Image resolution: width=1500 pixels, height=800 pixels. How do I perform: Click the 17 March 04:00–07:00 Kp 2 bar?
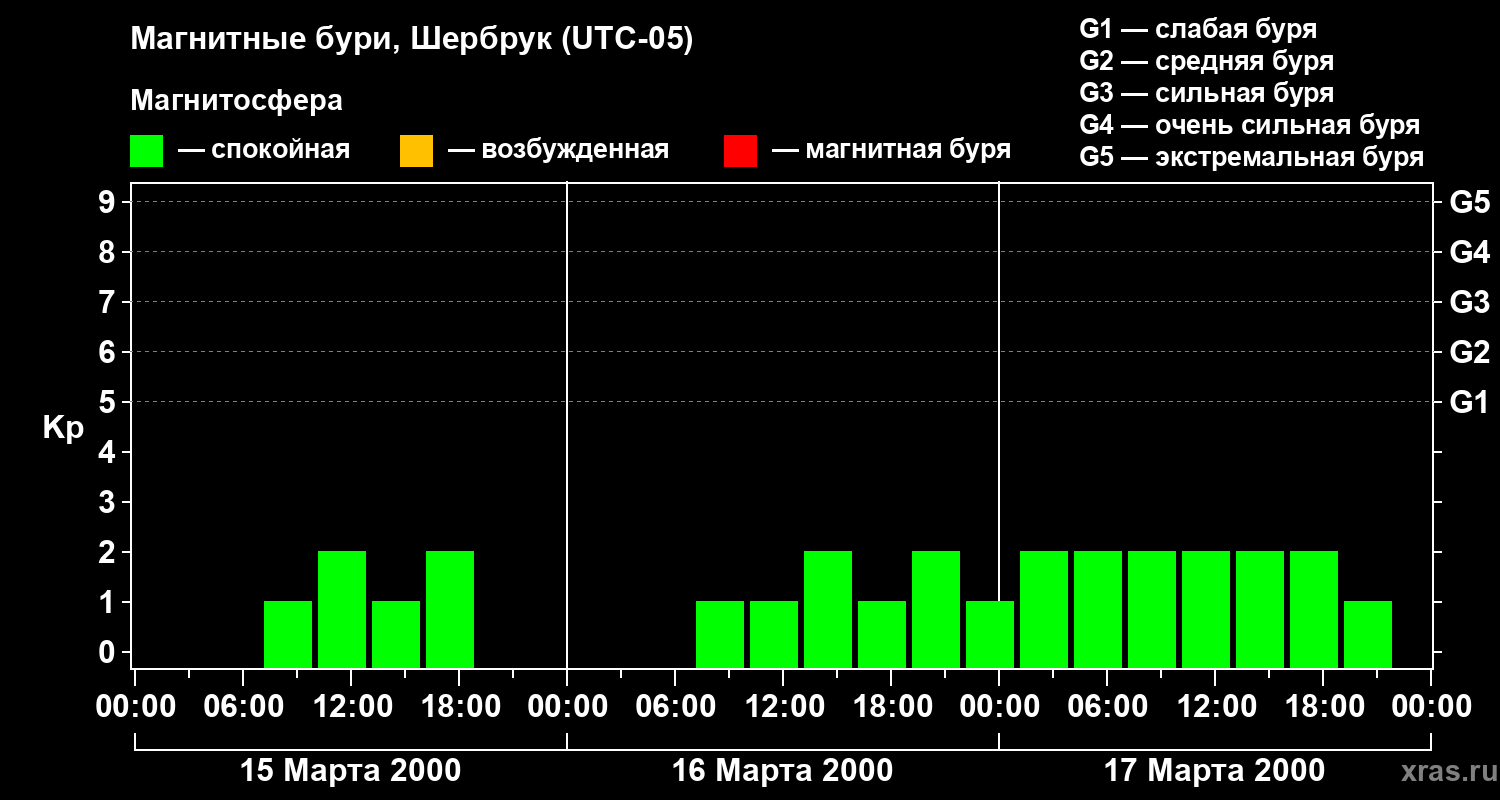point(1098,609)
